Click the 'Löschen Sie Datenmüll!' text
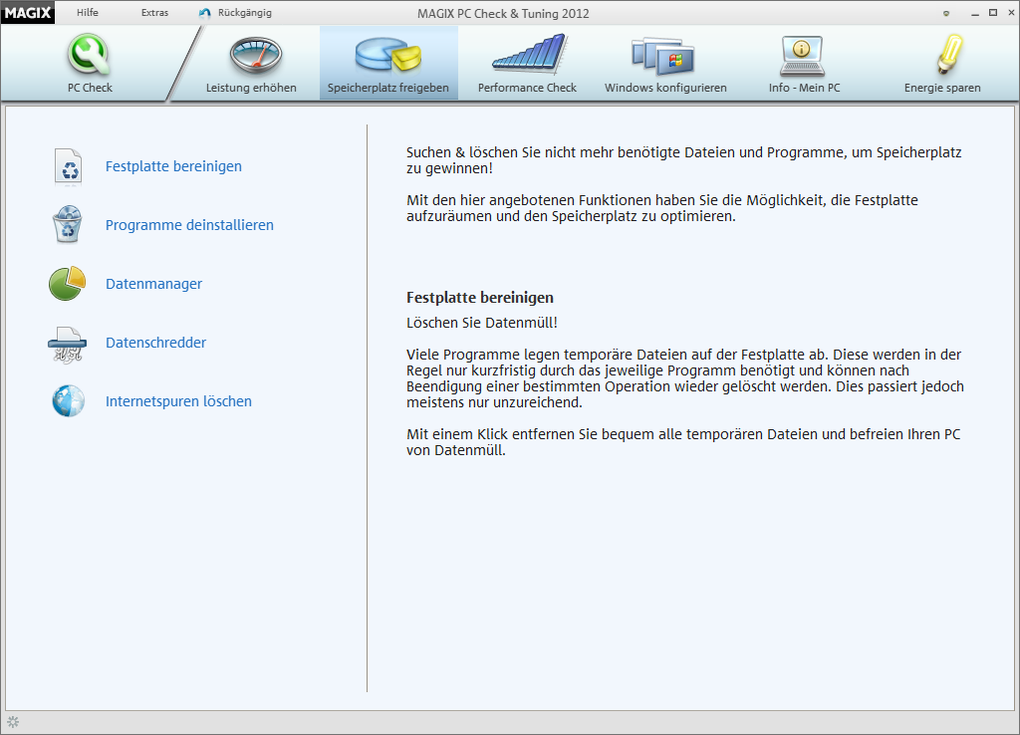 coord(482,323)
